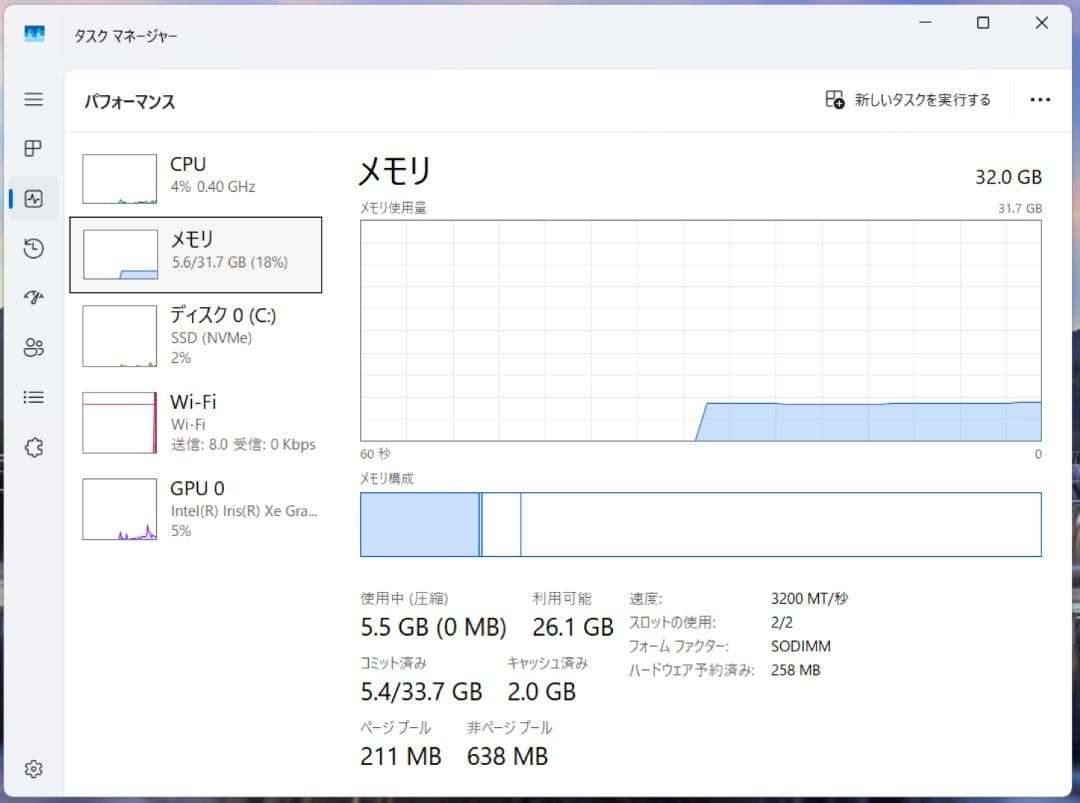Open Task Manager settings
The height and width of the screenshot is (803, 1080).
point(33,768)
